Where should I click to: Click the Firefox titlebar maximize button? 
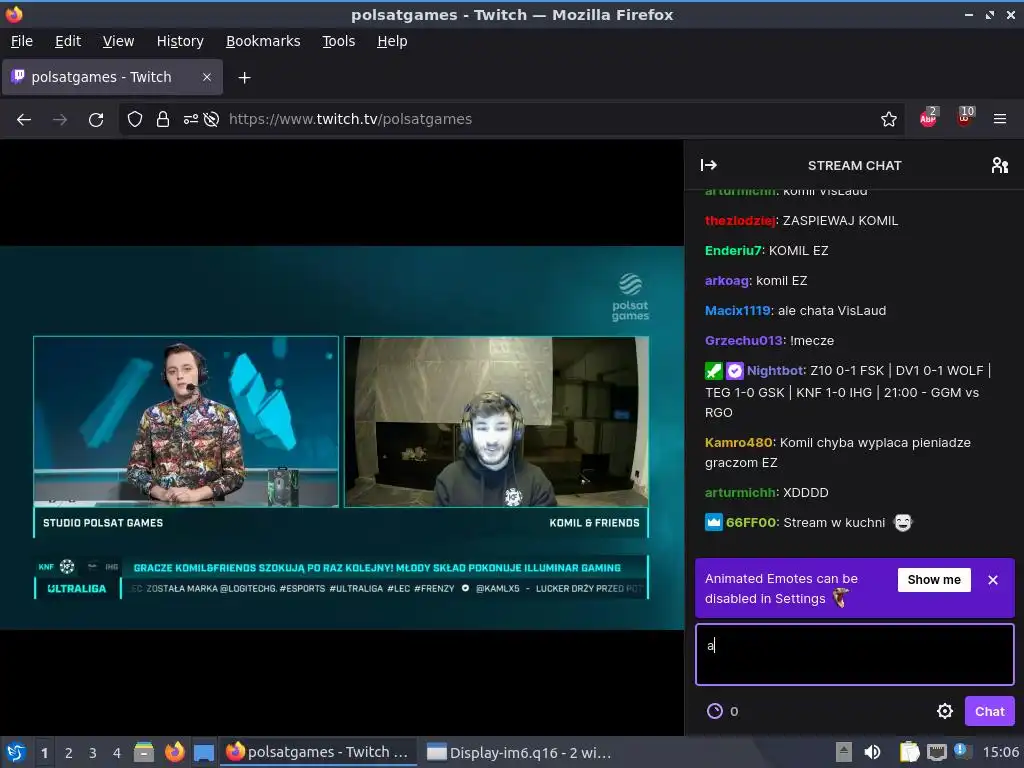pyautogui.click(x=990, y=14)
